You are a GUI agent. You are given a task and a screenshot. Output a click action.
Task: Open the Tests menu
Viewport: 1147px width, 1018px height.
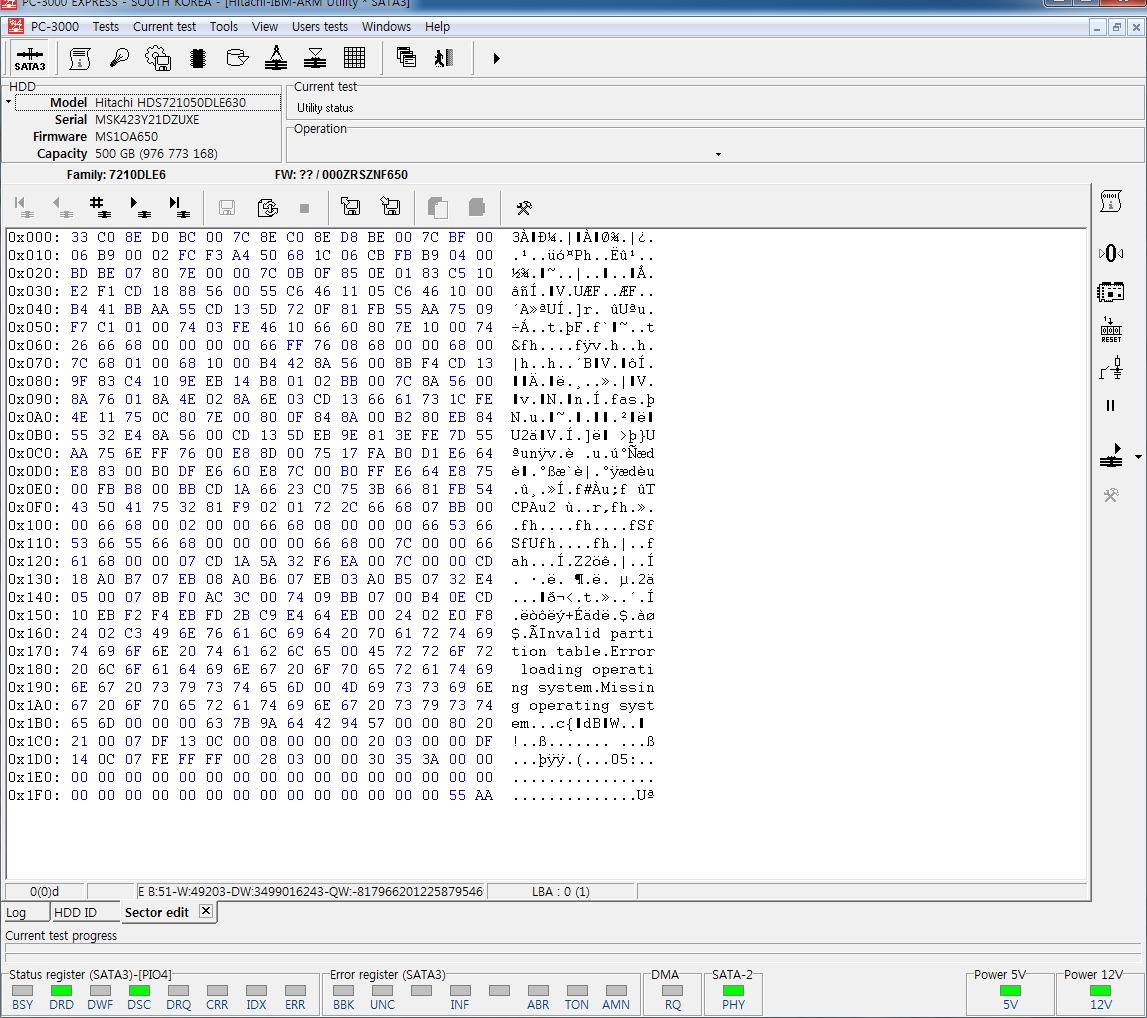[105, 27]
